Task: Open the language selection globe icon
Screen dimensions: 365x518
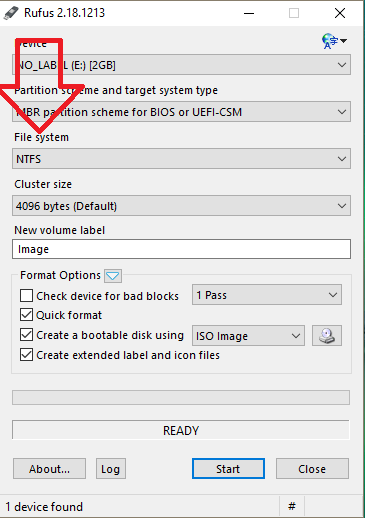Action: (334, 41)
